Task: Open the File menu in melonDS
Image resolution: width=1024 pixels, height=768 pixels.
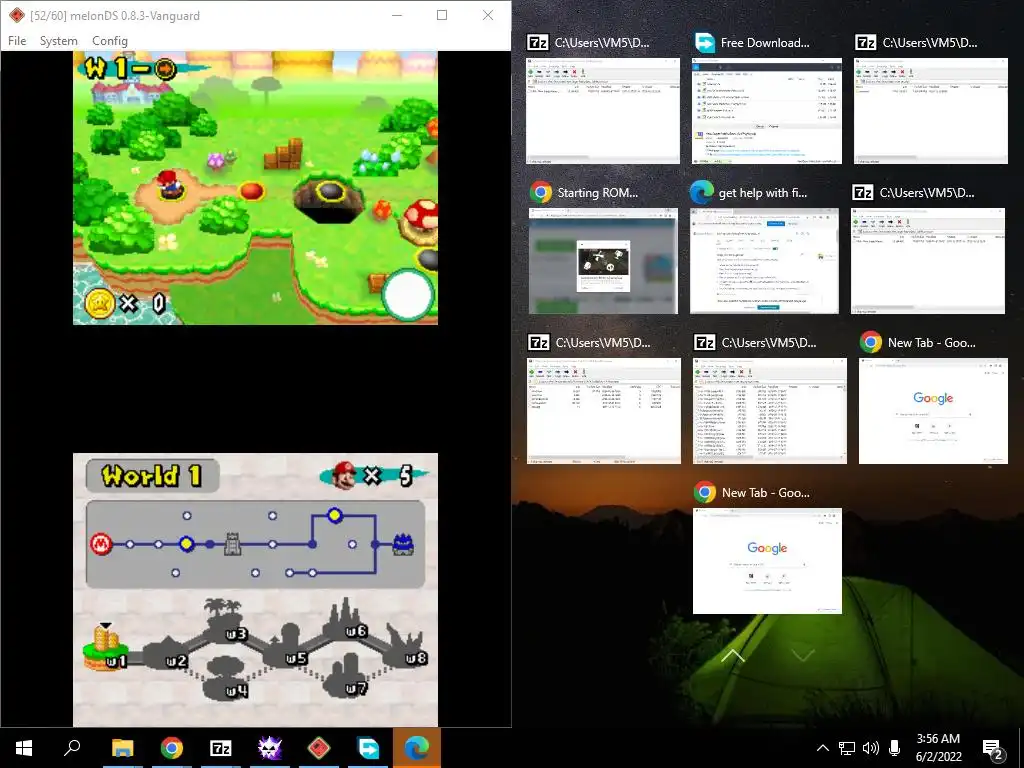Action: click(17, 40)
